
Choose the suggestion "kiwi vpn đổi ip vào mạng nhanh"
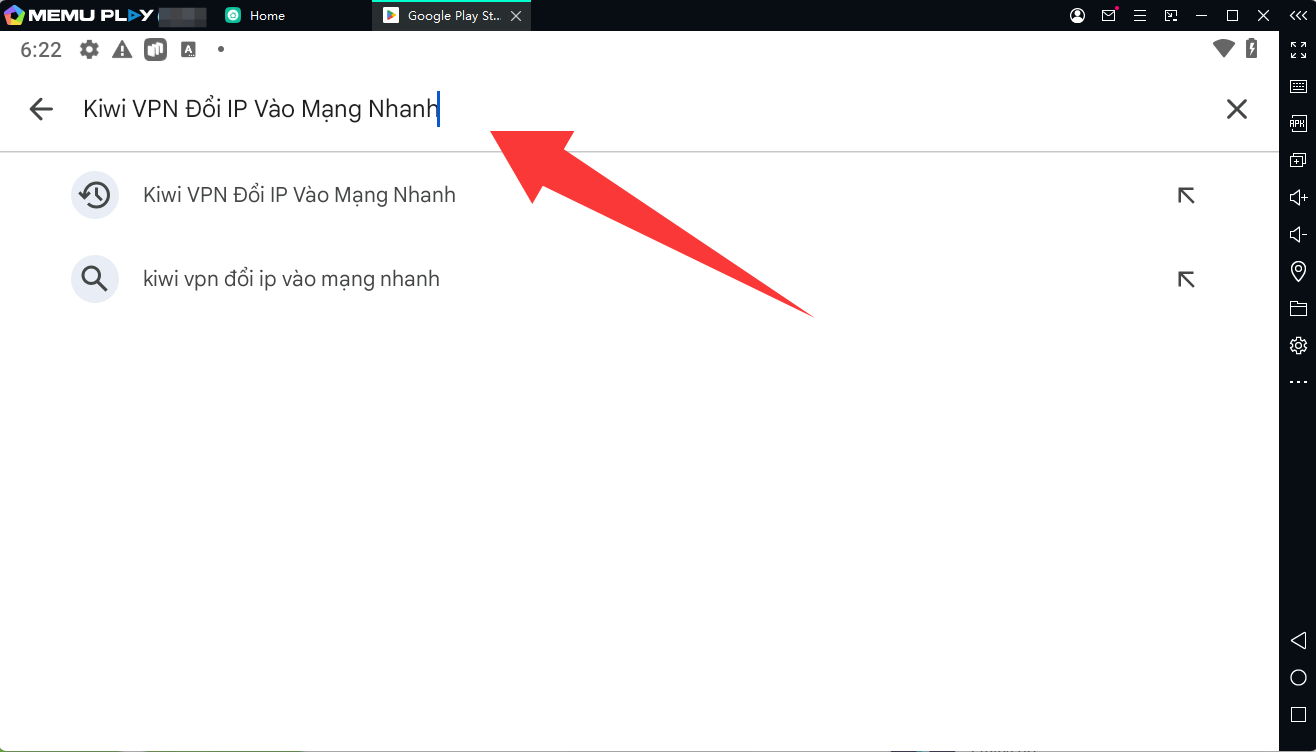tap(292, 279)
